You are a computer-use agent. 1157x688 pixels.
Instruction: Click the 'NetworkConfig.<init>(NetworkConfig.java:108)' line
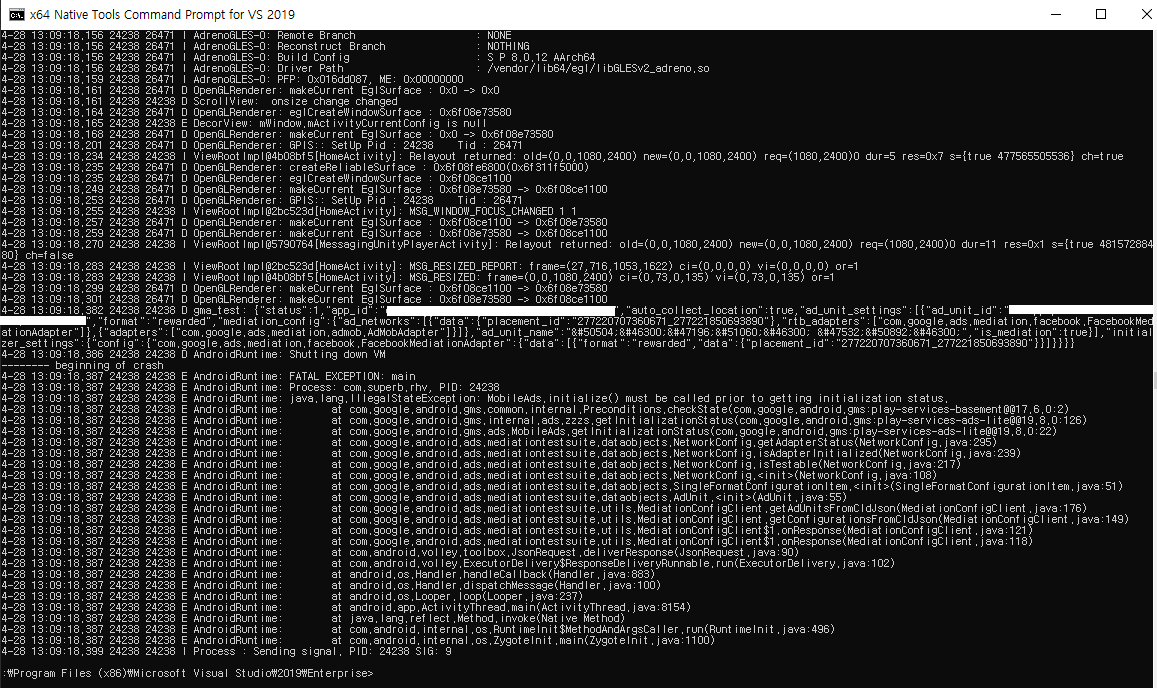click(469, 475)
